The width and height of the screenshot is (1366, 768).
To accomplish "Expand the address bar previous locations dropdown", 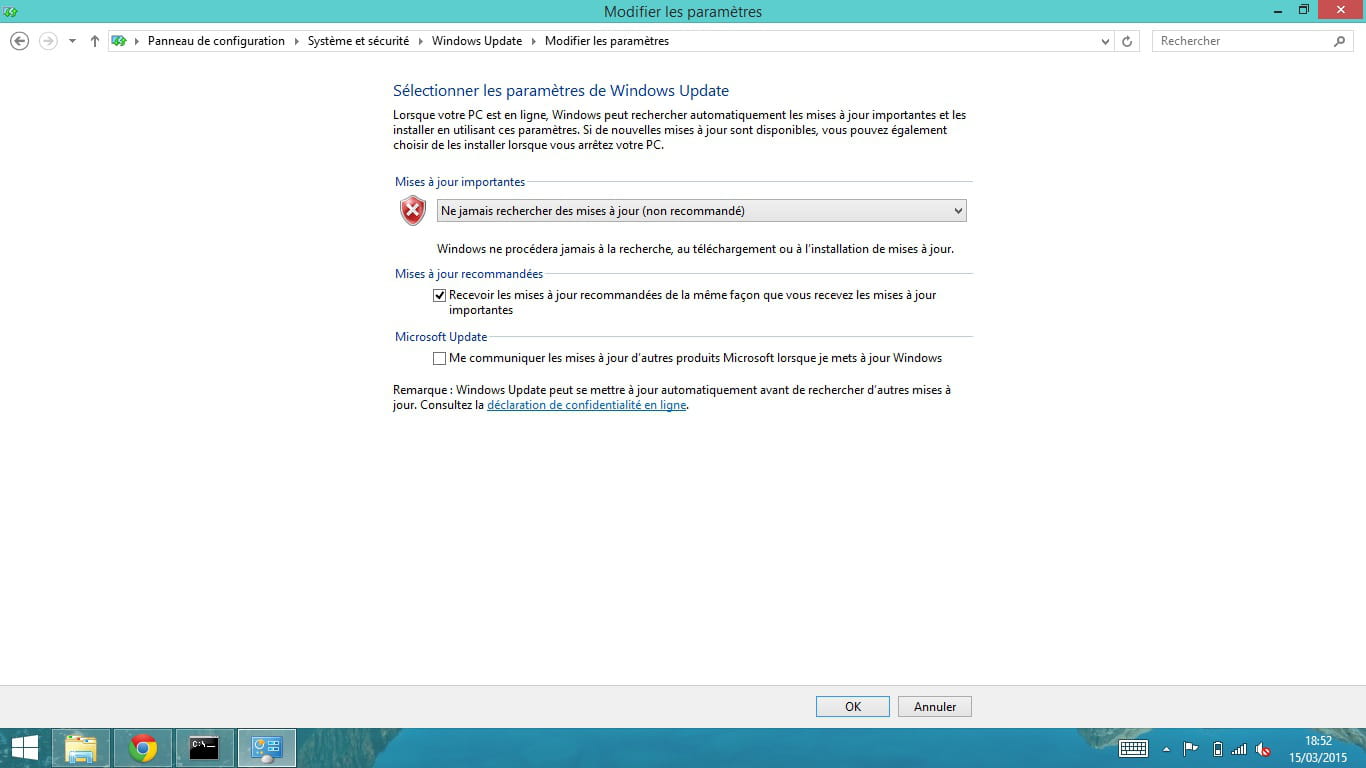I will (1105, 41).
